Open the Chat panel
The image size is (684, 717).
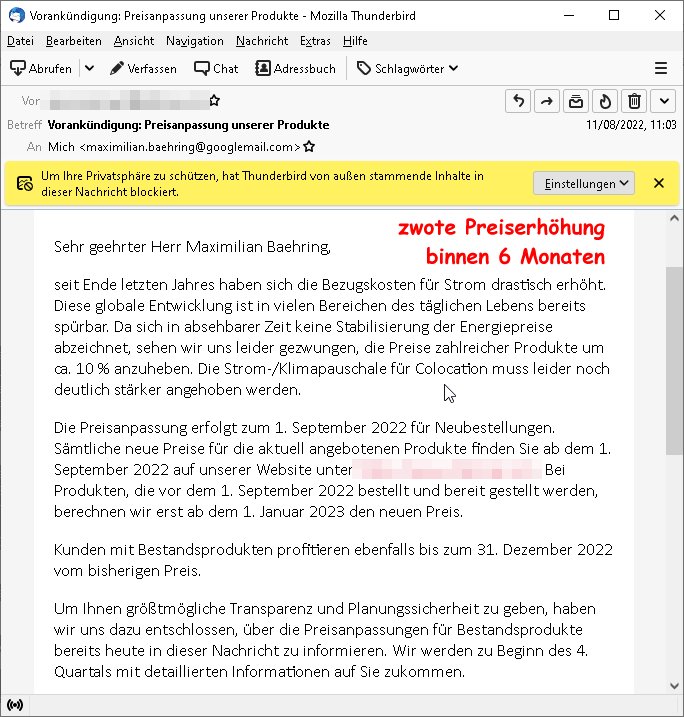pos(216,68)
